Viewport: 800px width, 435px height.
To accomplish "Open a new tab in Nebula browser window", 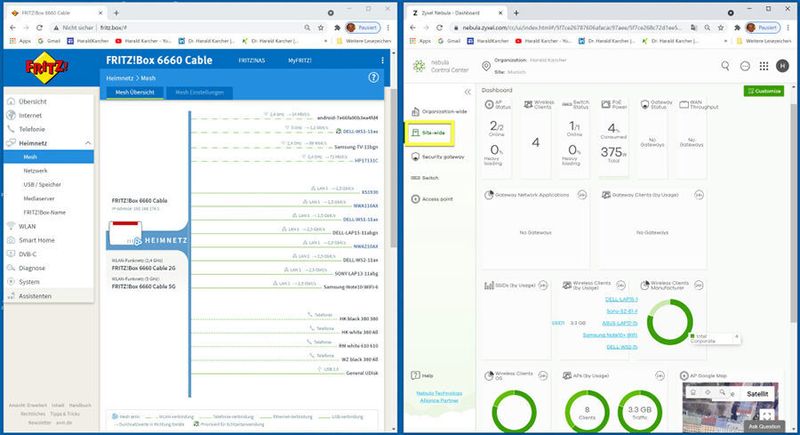I will [516, 13].
